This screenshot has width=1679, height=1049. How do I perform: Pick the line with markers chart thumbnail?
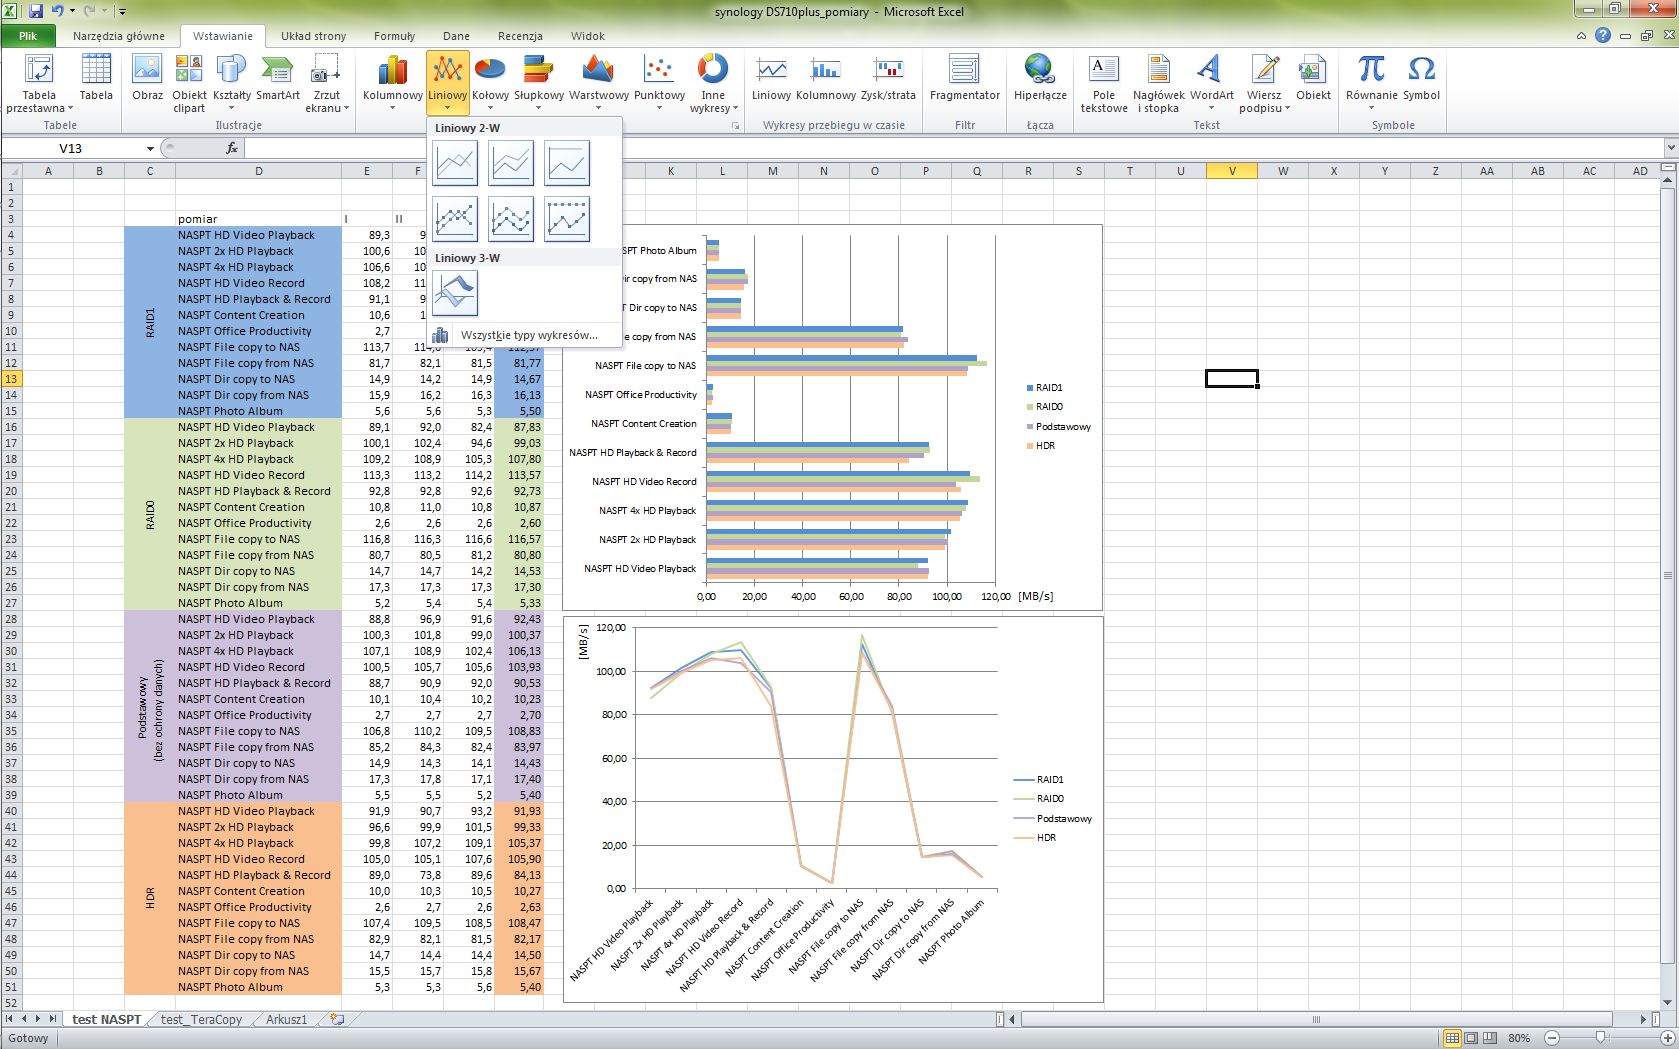click(x=455, y=219)
